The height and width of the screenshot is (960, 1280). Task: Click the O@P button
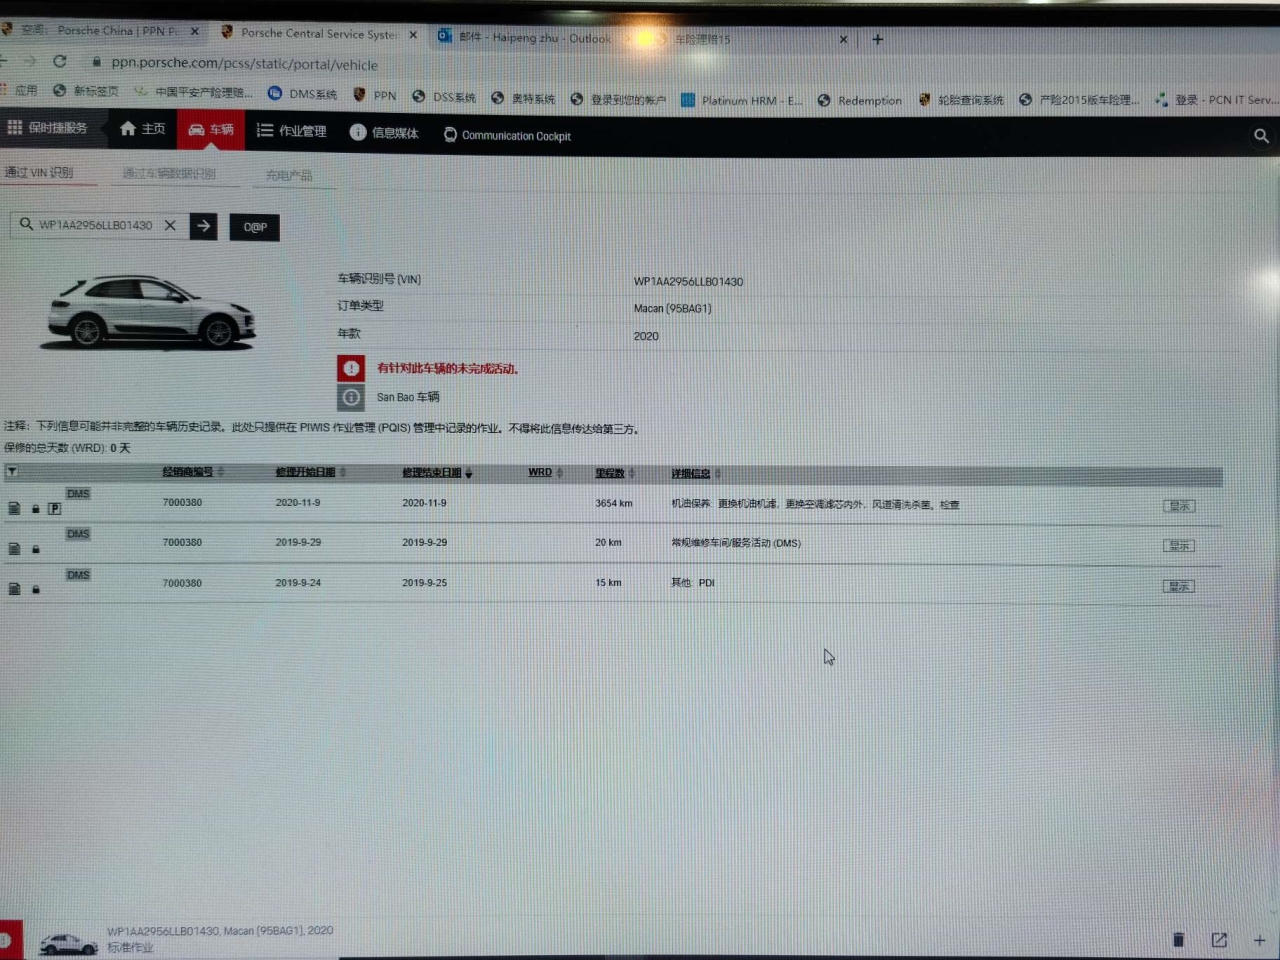(x=255, y=227)
